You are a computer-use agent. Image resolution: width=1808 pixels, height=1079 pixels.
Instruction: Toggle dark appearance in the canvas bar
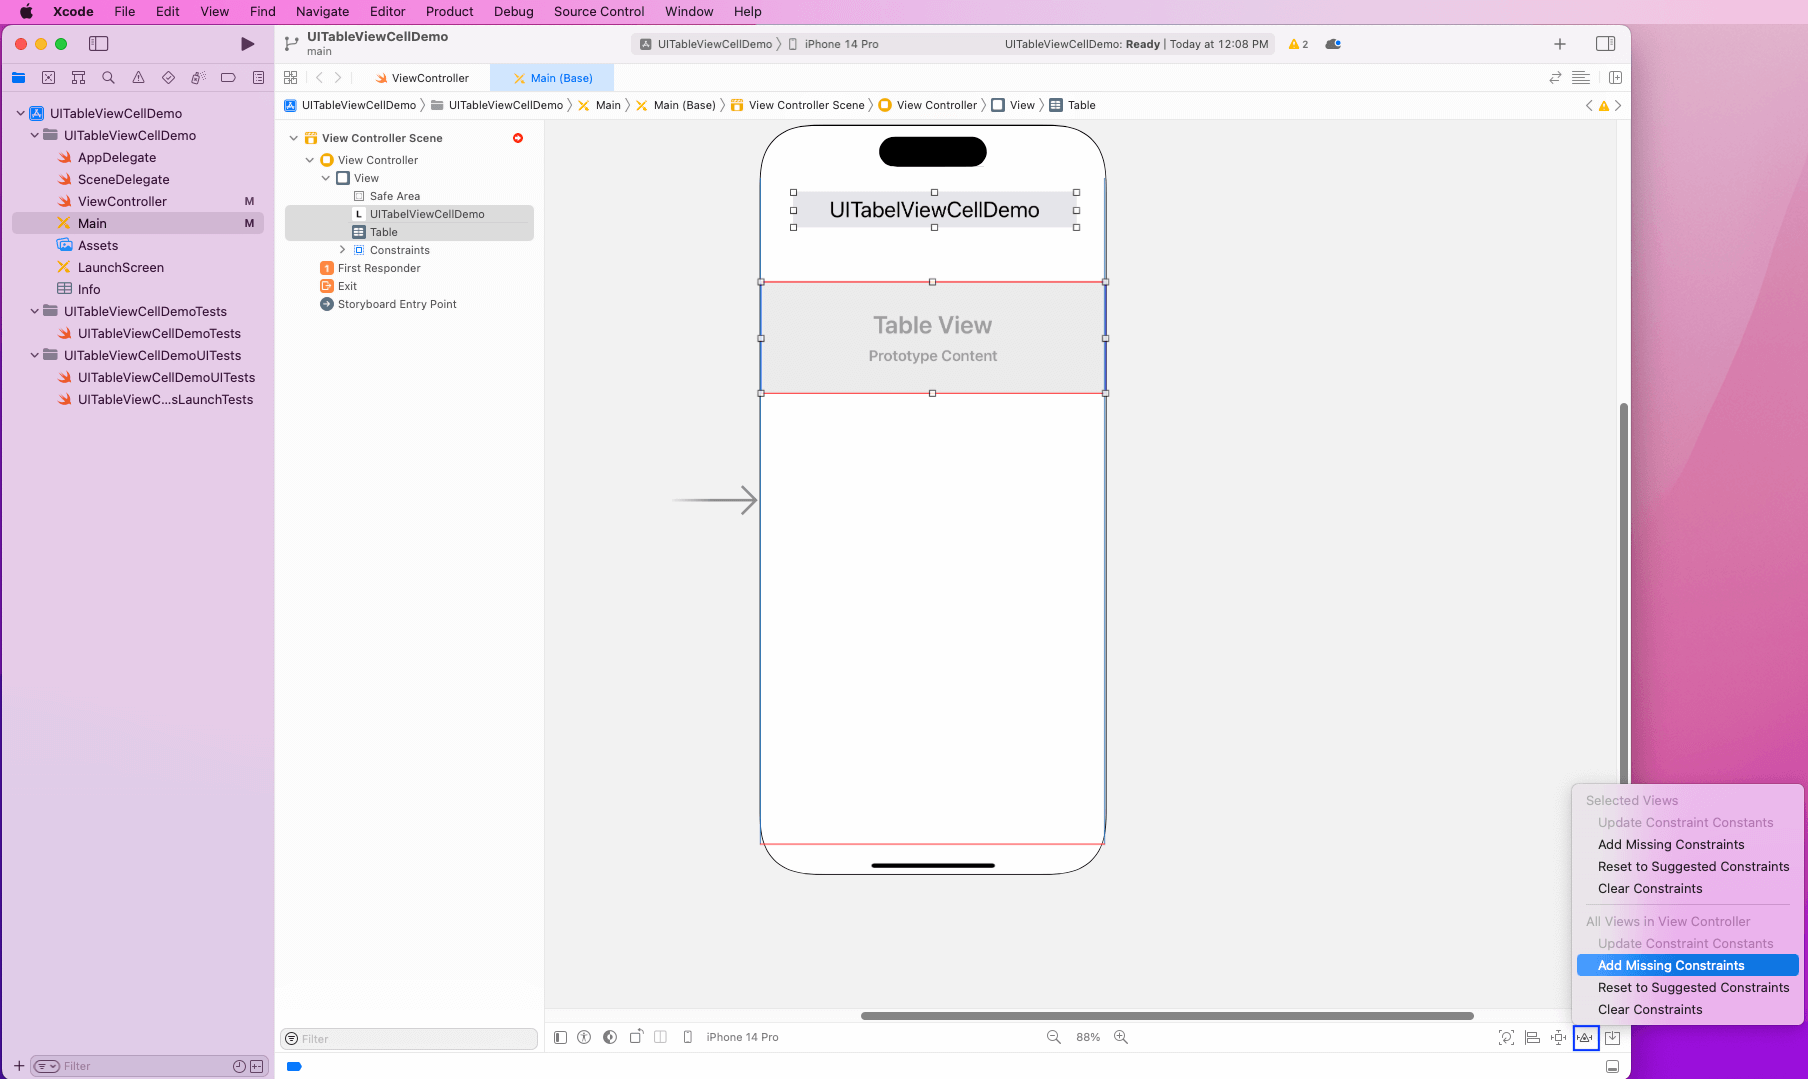coord(609,1037)
